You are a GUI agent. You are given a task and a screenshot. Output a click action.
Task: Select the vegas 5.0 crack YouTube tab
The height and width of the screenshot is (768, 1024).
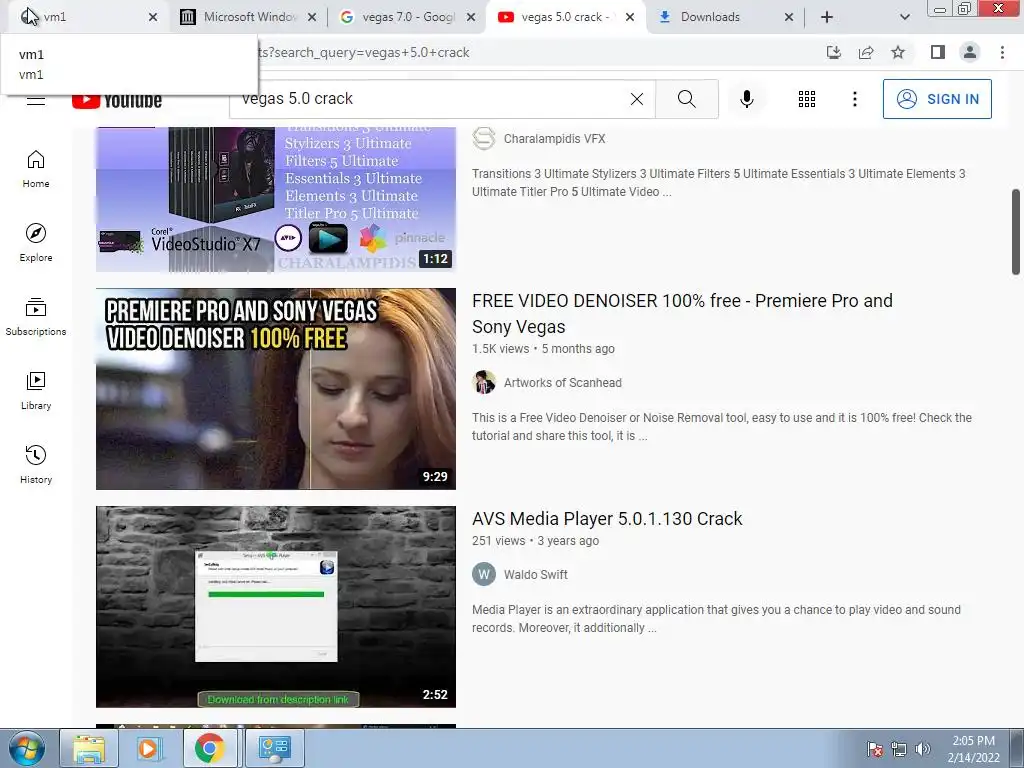564,17
